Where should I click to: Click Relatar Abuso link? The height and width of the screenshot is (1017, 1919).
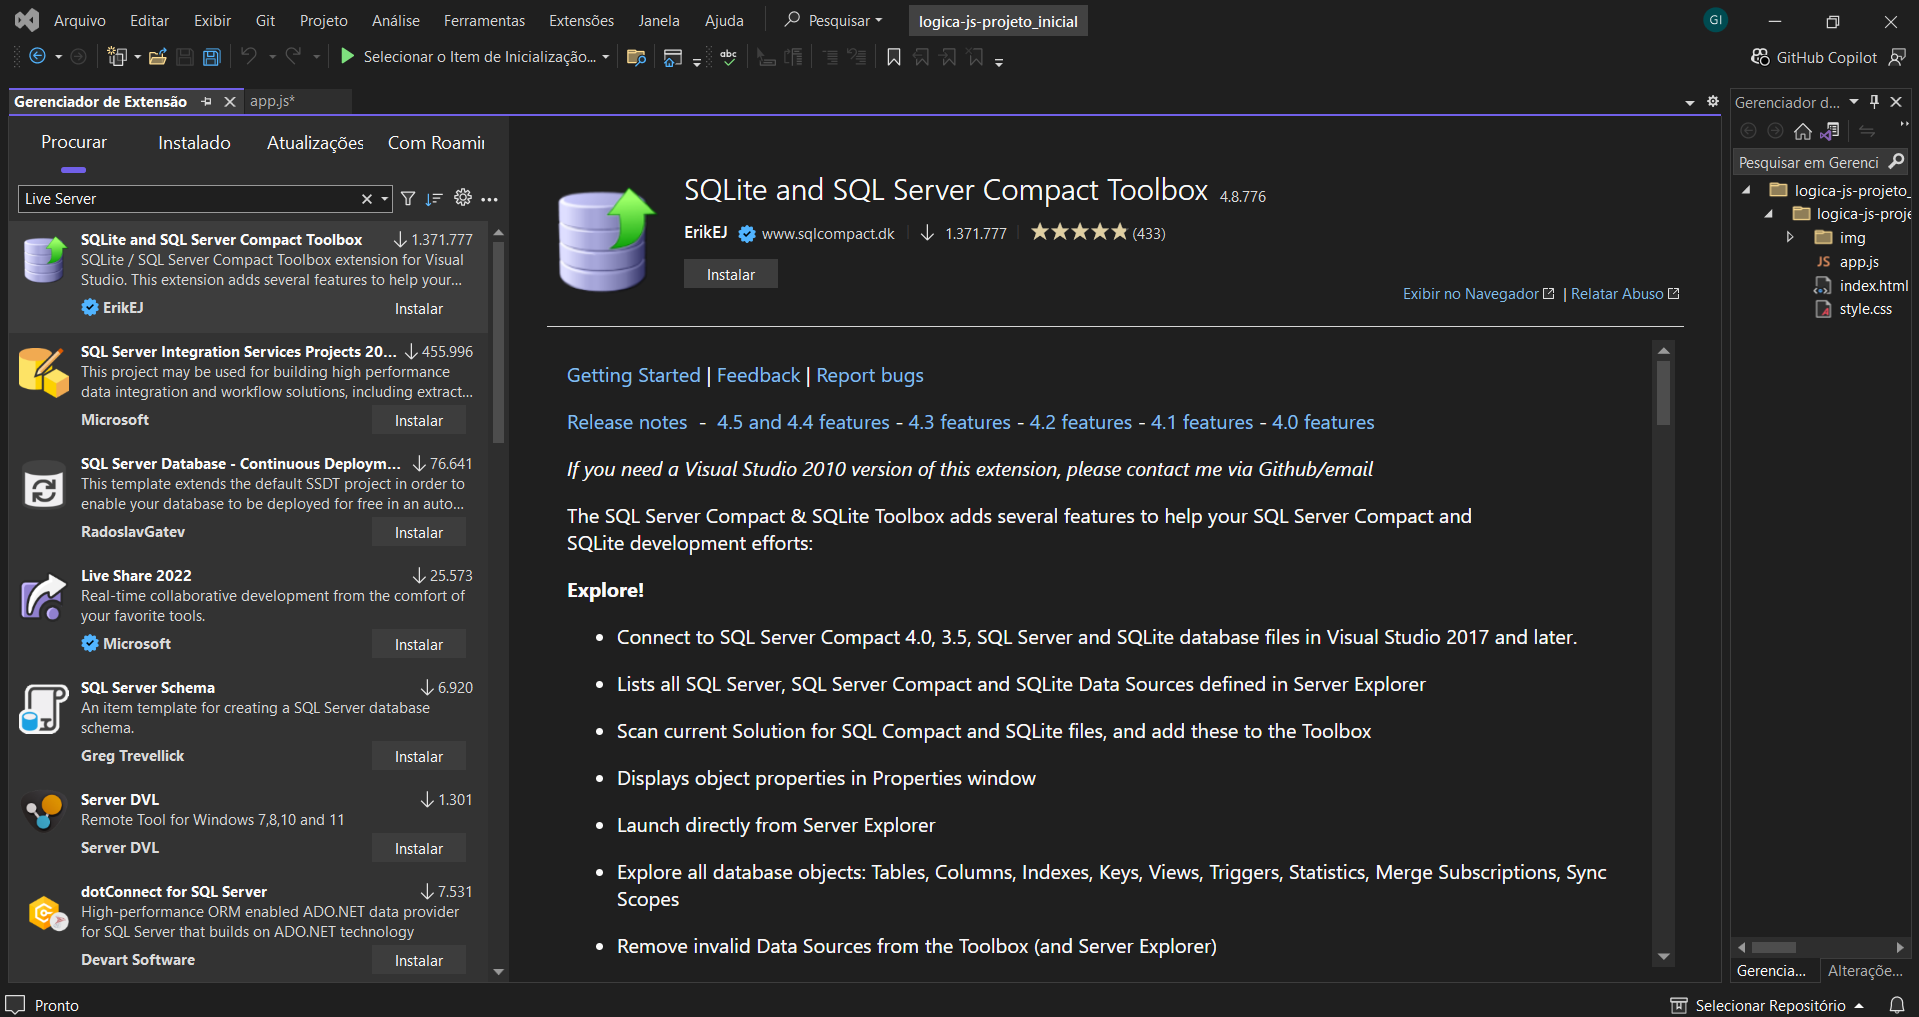pos(1624,293)
